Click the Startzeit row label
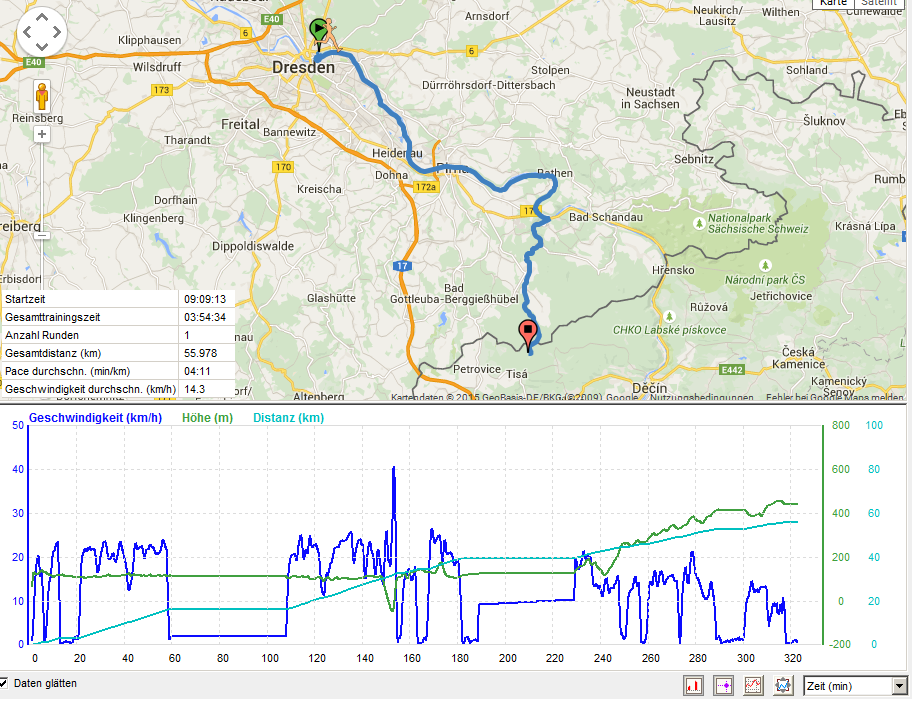 point(25,299)
